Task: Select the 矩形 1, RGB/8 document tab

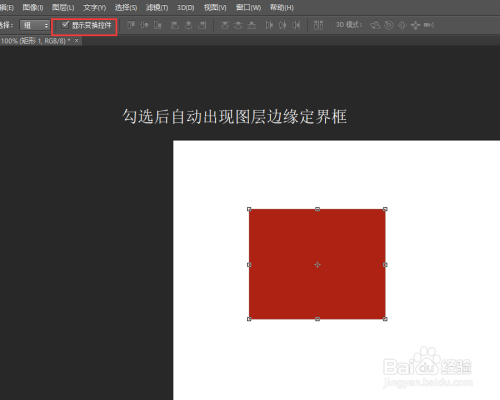Action: [x=35, y=41]
